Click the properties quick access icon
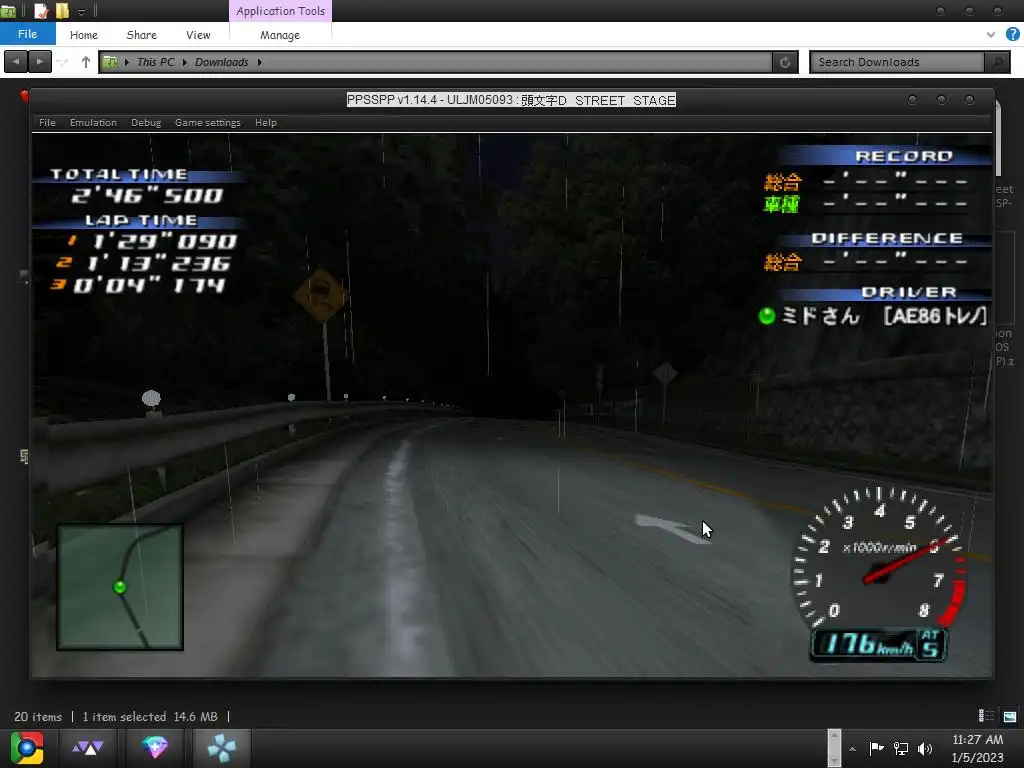Image resolution: width=1024 pixels, height=768 pixels. (x=40, y=10)
